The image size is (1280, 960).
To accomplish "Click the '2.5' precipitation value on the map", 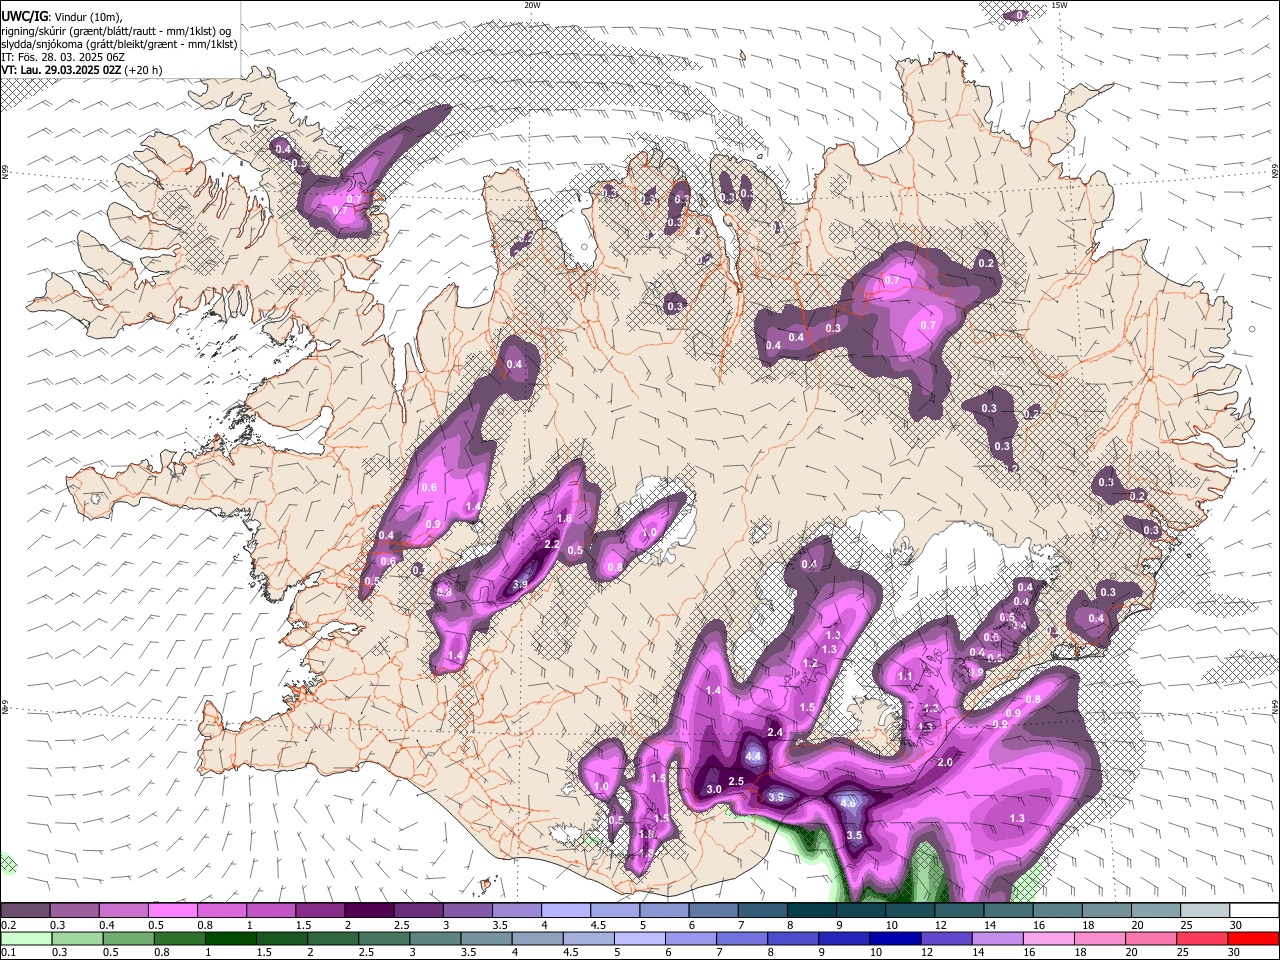I will pyautogui.click(x=737, y=781).
